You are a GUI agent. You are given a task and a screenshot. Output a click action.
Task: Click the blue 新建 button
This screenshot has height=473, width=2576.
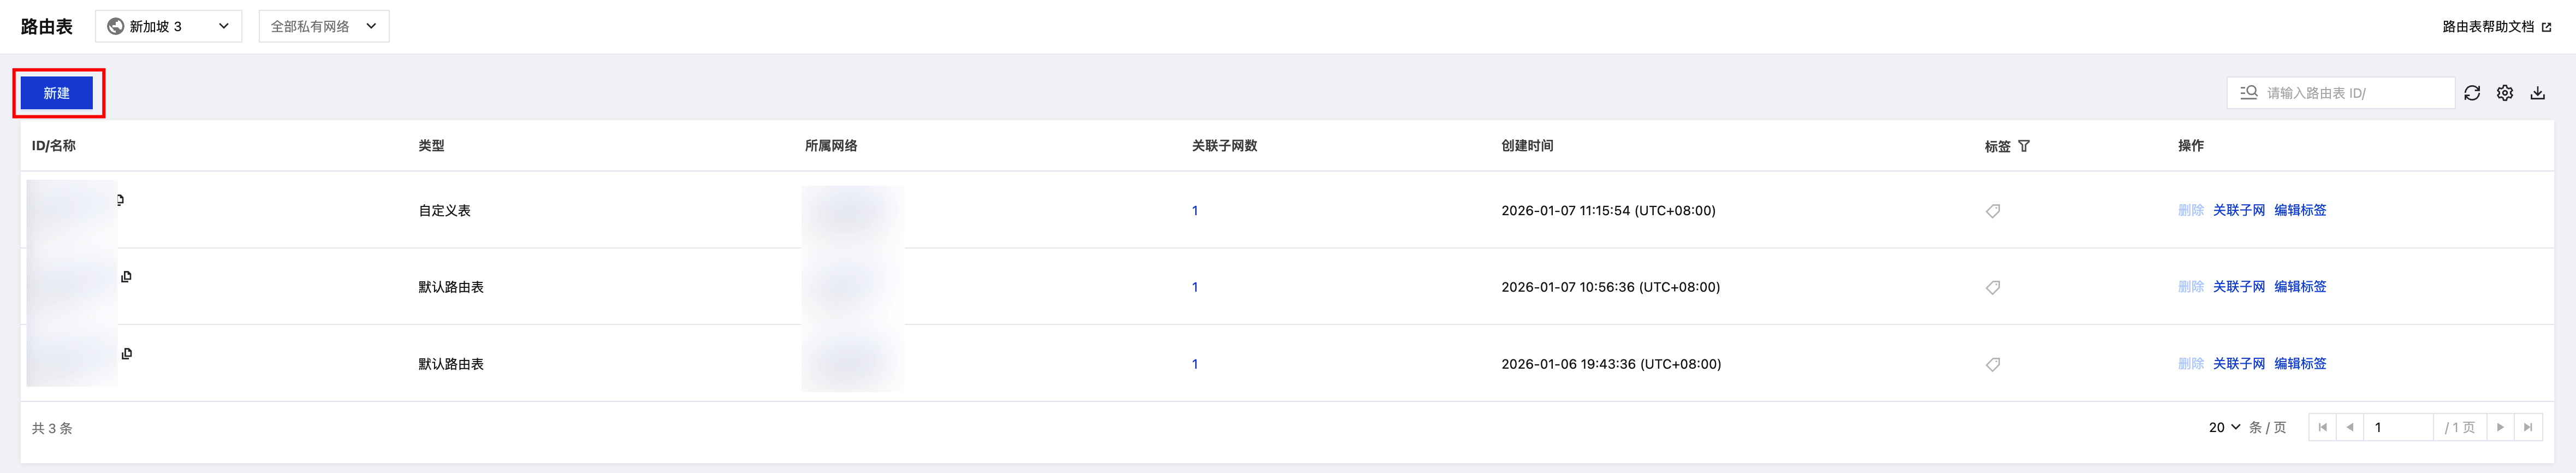pos(57,93)
